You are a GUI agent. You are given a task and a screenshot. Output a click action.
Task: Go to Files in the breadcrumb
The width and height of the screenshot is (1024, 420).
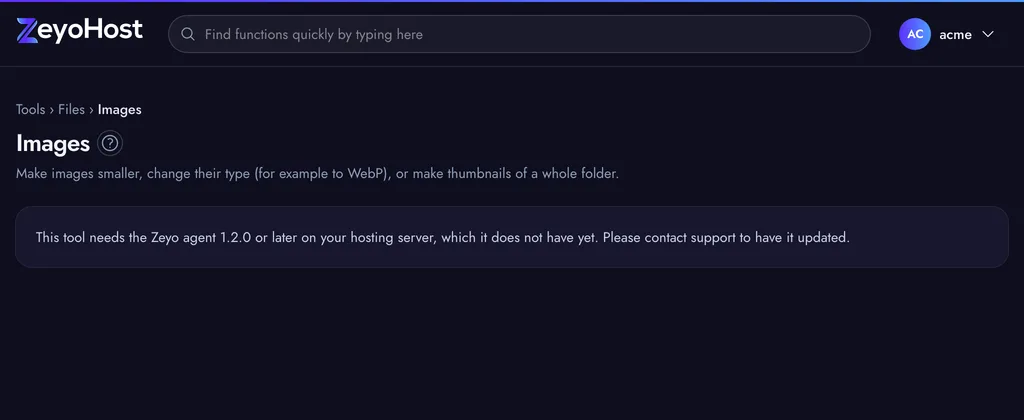coord(71,110)
